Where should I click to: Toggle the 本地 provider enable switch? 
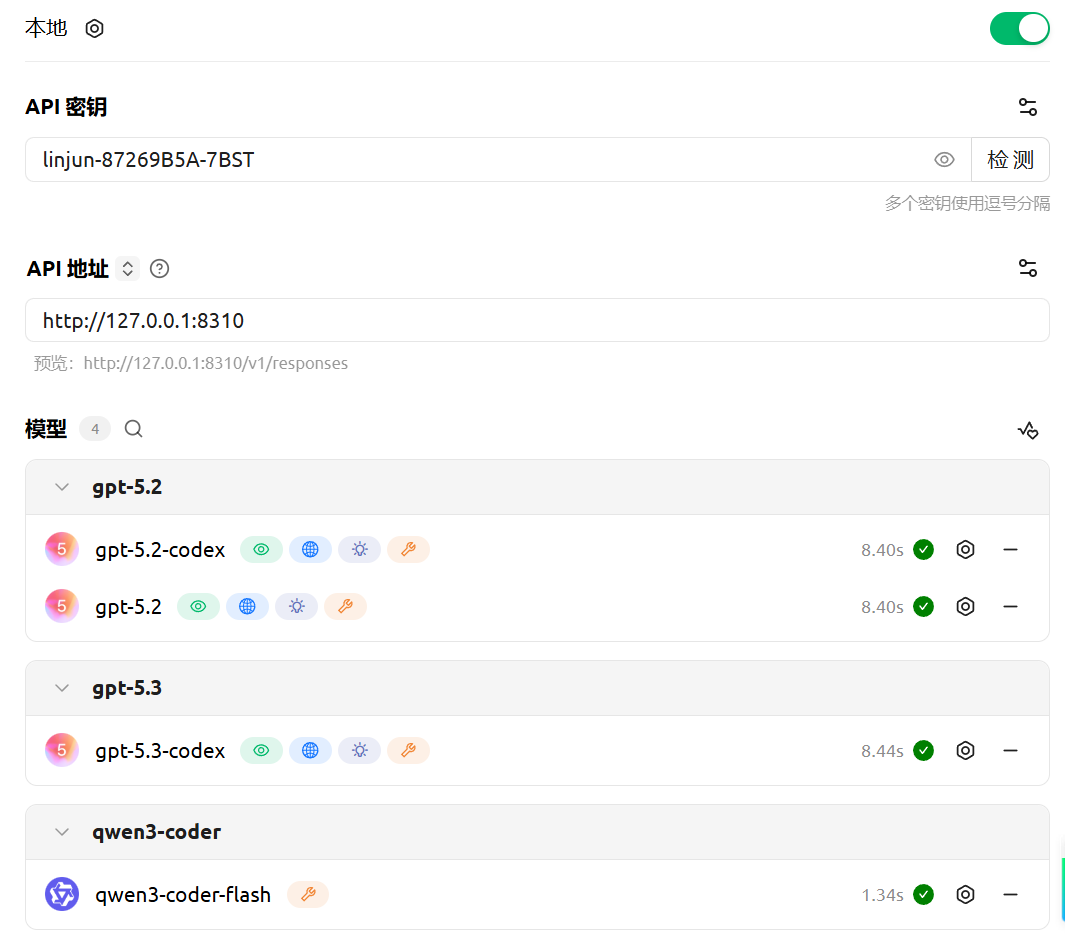[1019, 28]
